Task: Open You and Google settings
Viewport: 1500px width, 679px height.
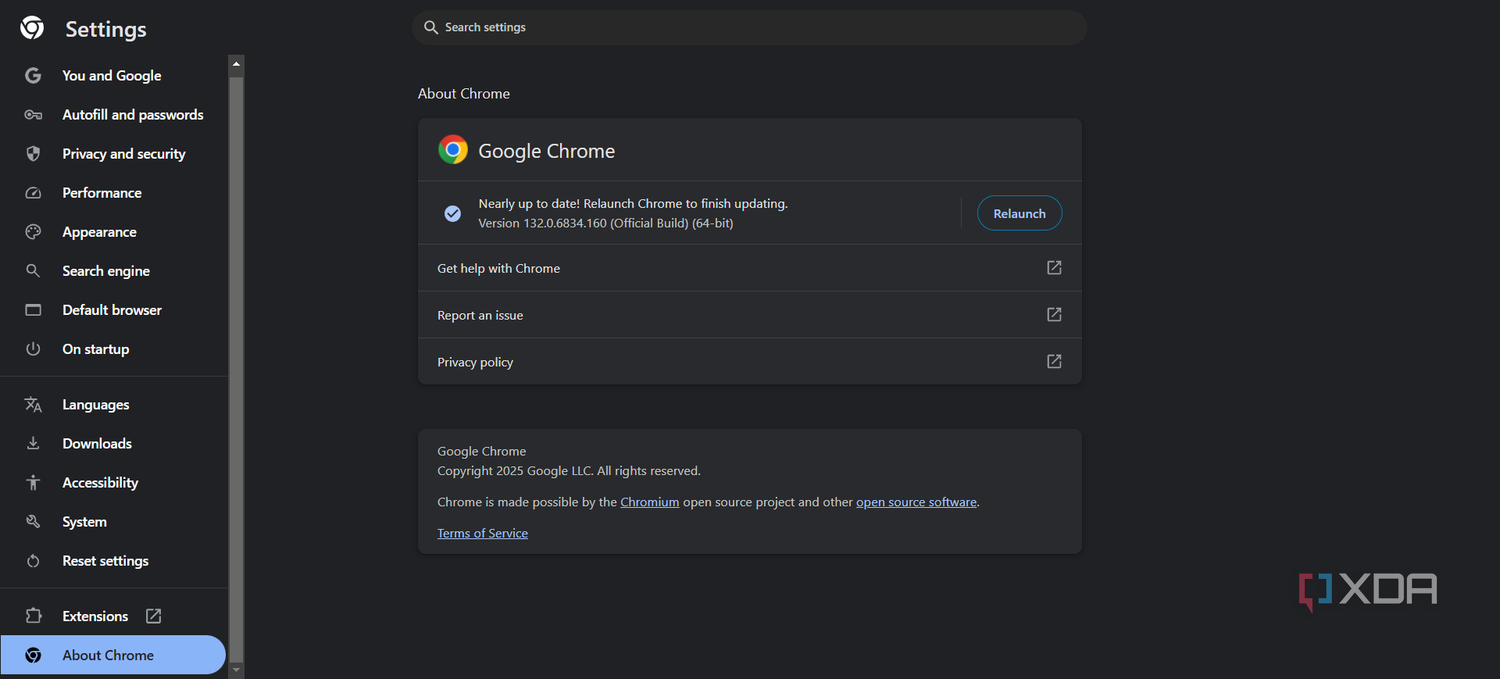Action: point(114,76)
